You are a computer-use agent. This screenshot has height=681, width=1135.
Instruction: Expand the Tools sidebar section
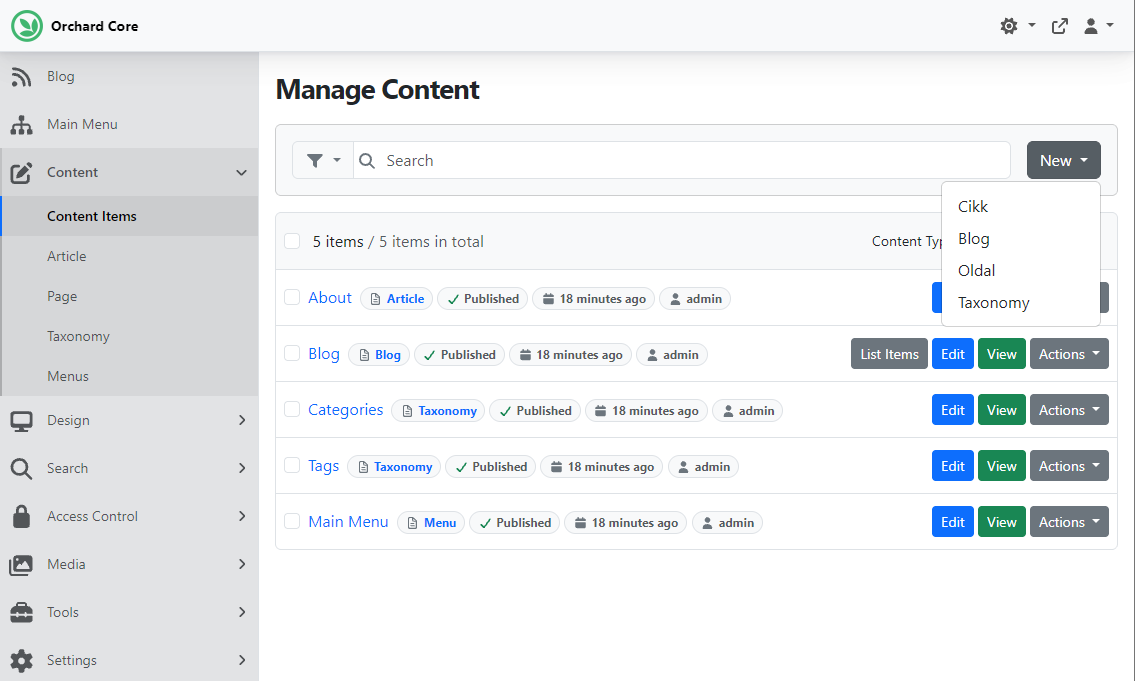(242, 612)
